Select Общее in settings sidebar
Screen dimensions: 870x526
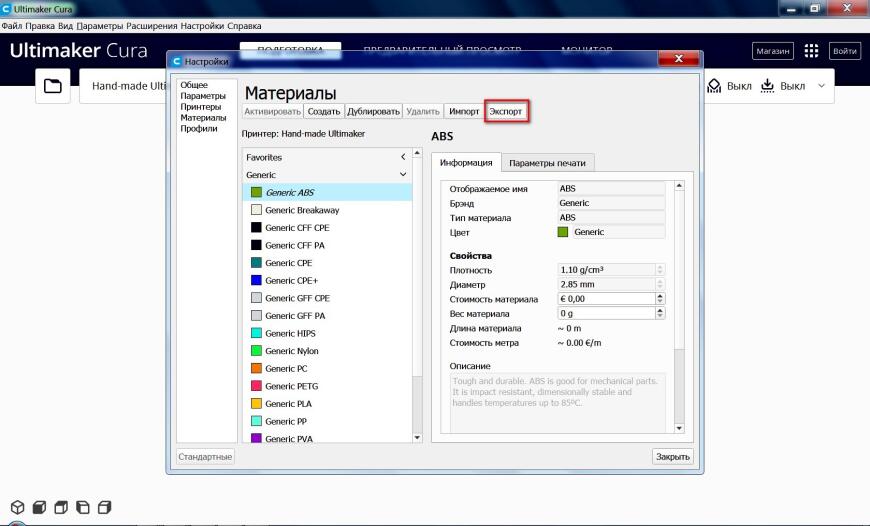pos(194,85)
